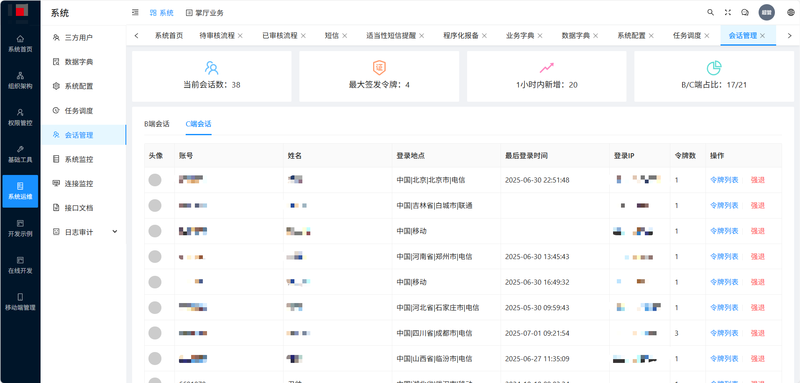This screenshot has width=800, height=383.
Task: Open 连接监控 in the system menu
Action: pyautogui.click(x=84, y=184)
